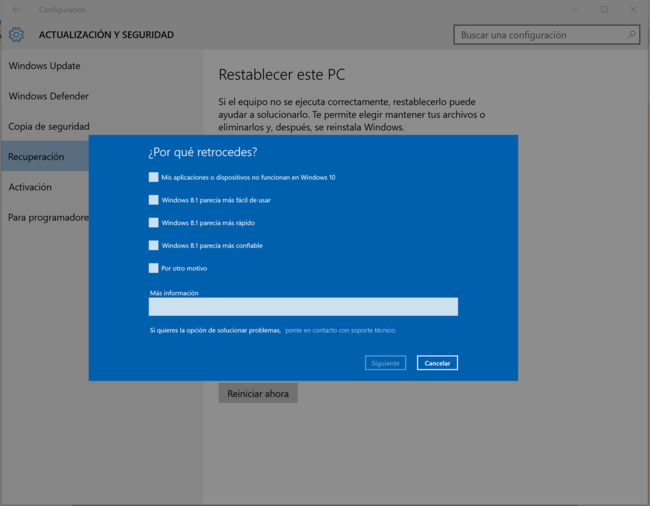The height and width of the screenshot is (506, 650).
Task: Open 'ponte en contacto con soporte técnico' link
Action: pos(340,330)
